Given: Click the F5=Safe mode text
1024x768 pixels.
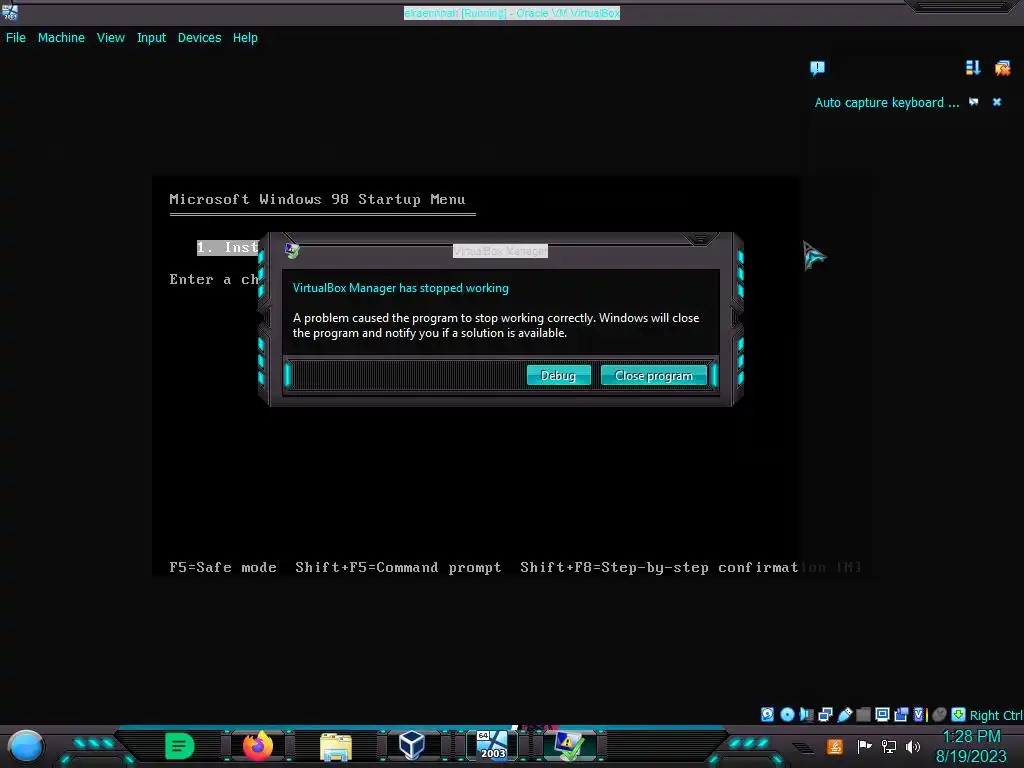Looking at the screenshot, I should coord(223,567).
